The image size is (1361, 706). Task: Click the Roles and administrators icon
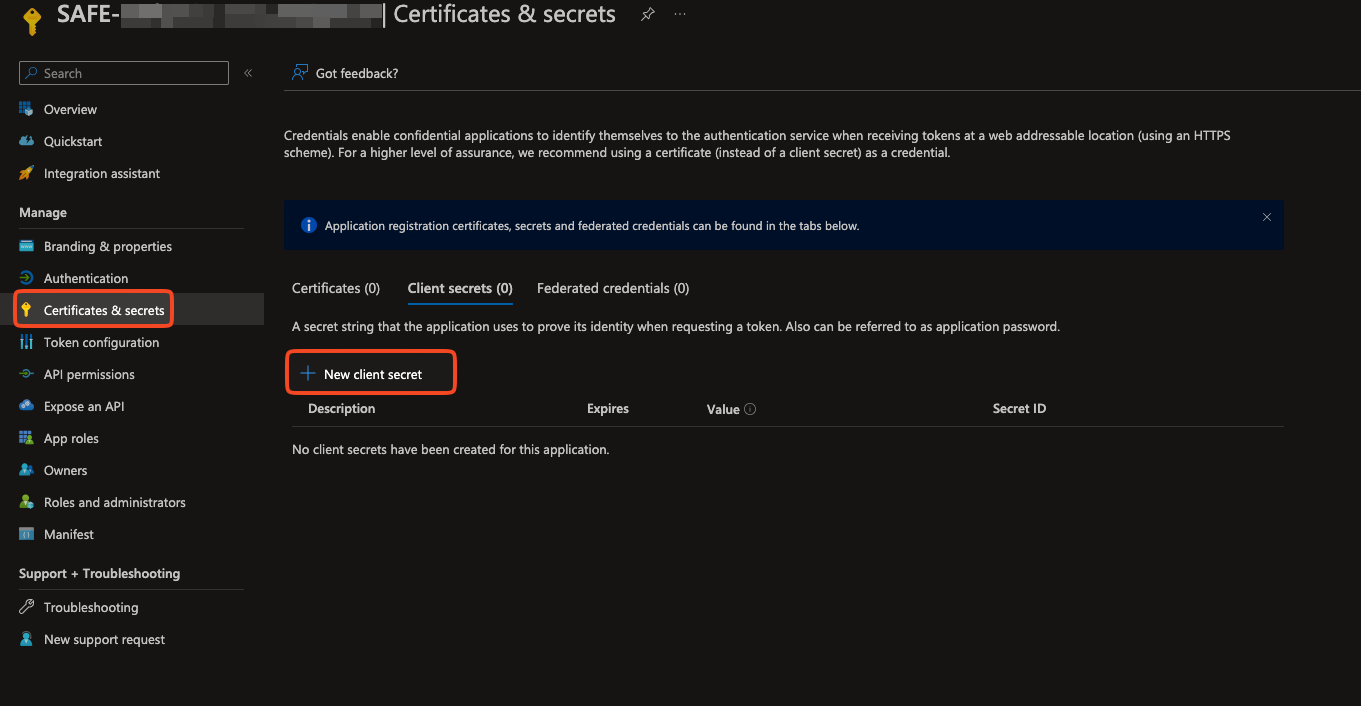click(27, 502)
